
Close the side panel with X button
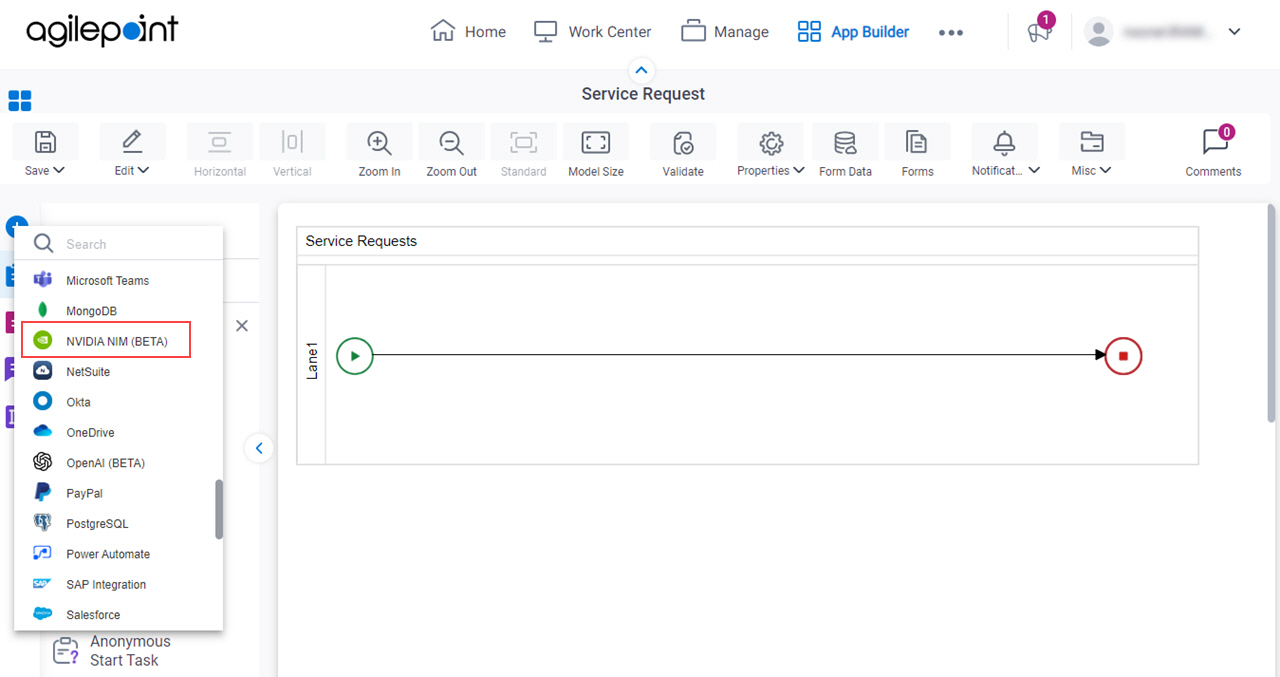[241, 326]
